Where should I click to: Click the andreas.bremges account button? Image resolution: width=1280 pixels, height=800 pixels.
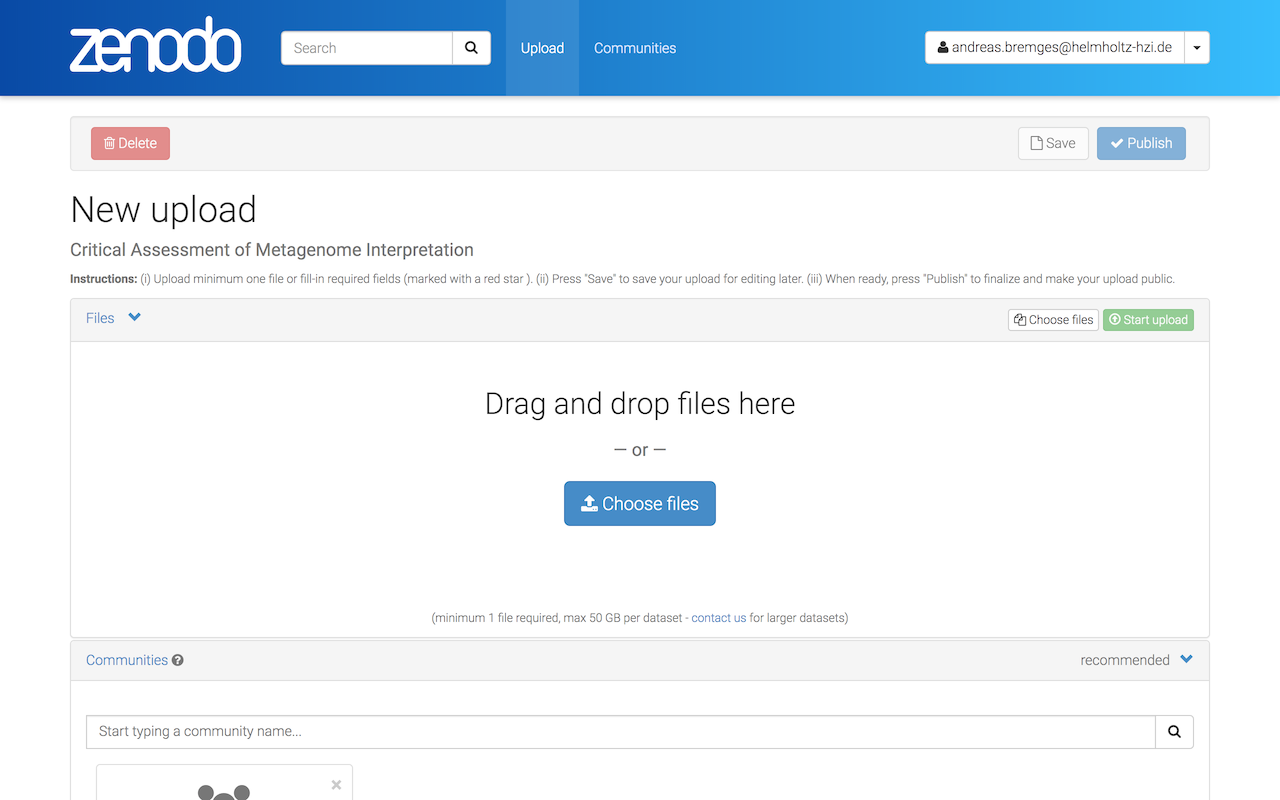(x=1055, y=47)
